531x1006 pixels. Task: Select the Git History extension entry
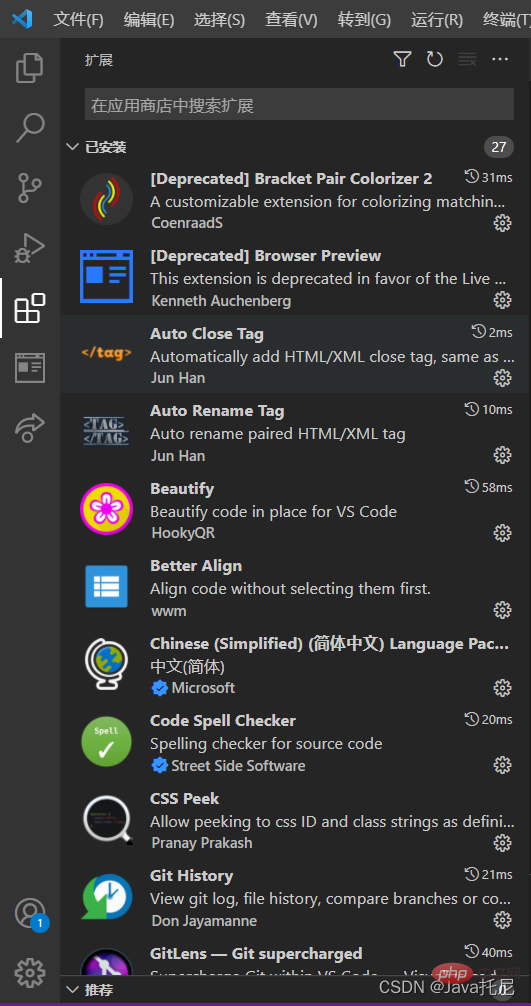(x=296, y=897)
